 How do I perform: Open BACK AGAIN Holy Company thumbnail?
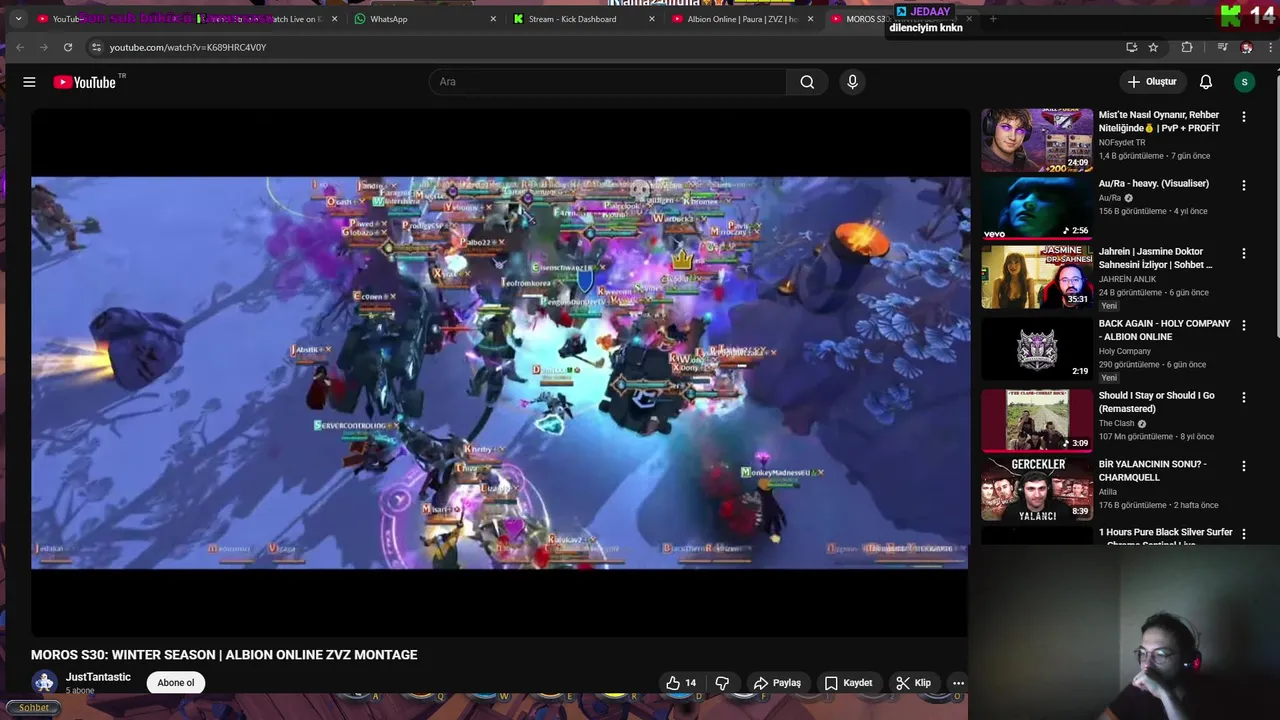pos(1037,349)
